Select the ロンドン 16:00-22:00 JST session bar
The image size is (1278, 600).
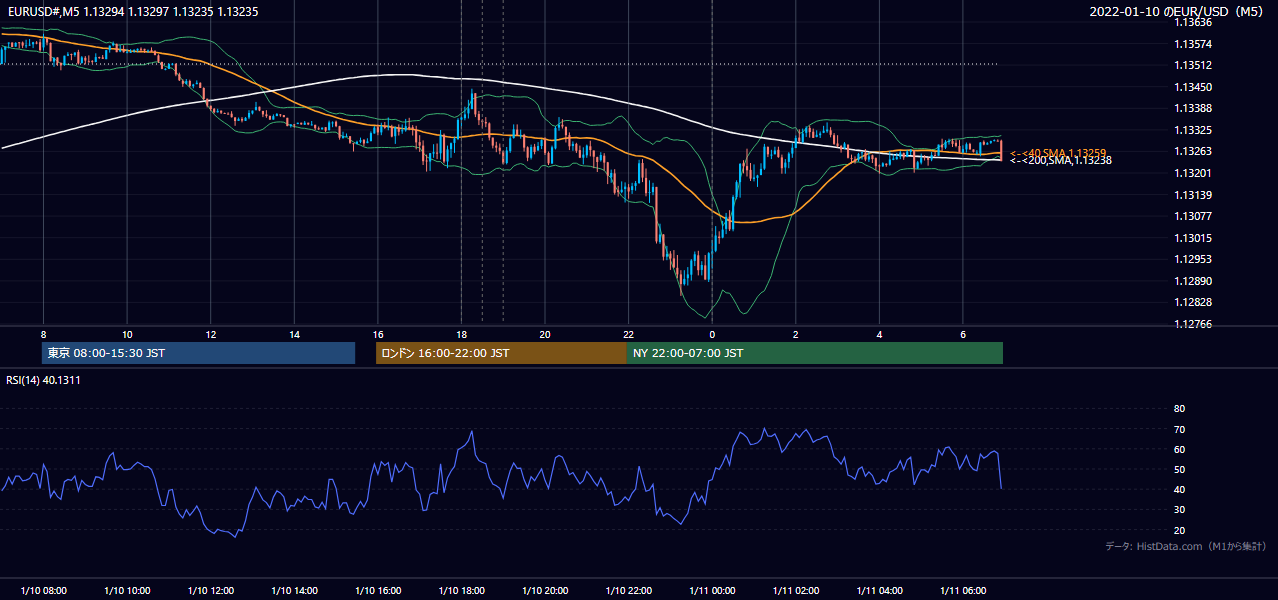pyautogui.click(x=501, y=353)
